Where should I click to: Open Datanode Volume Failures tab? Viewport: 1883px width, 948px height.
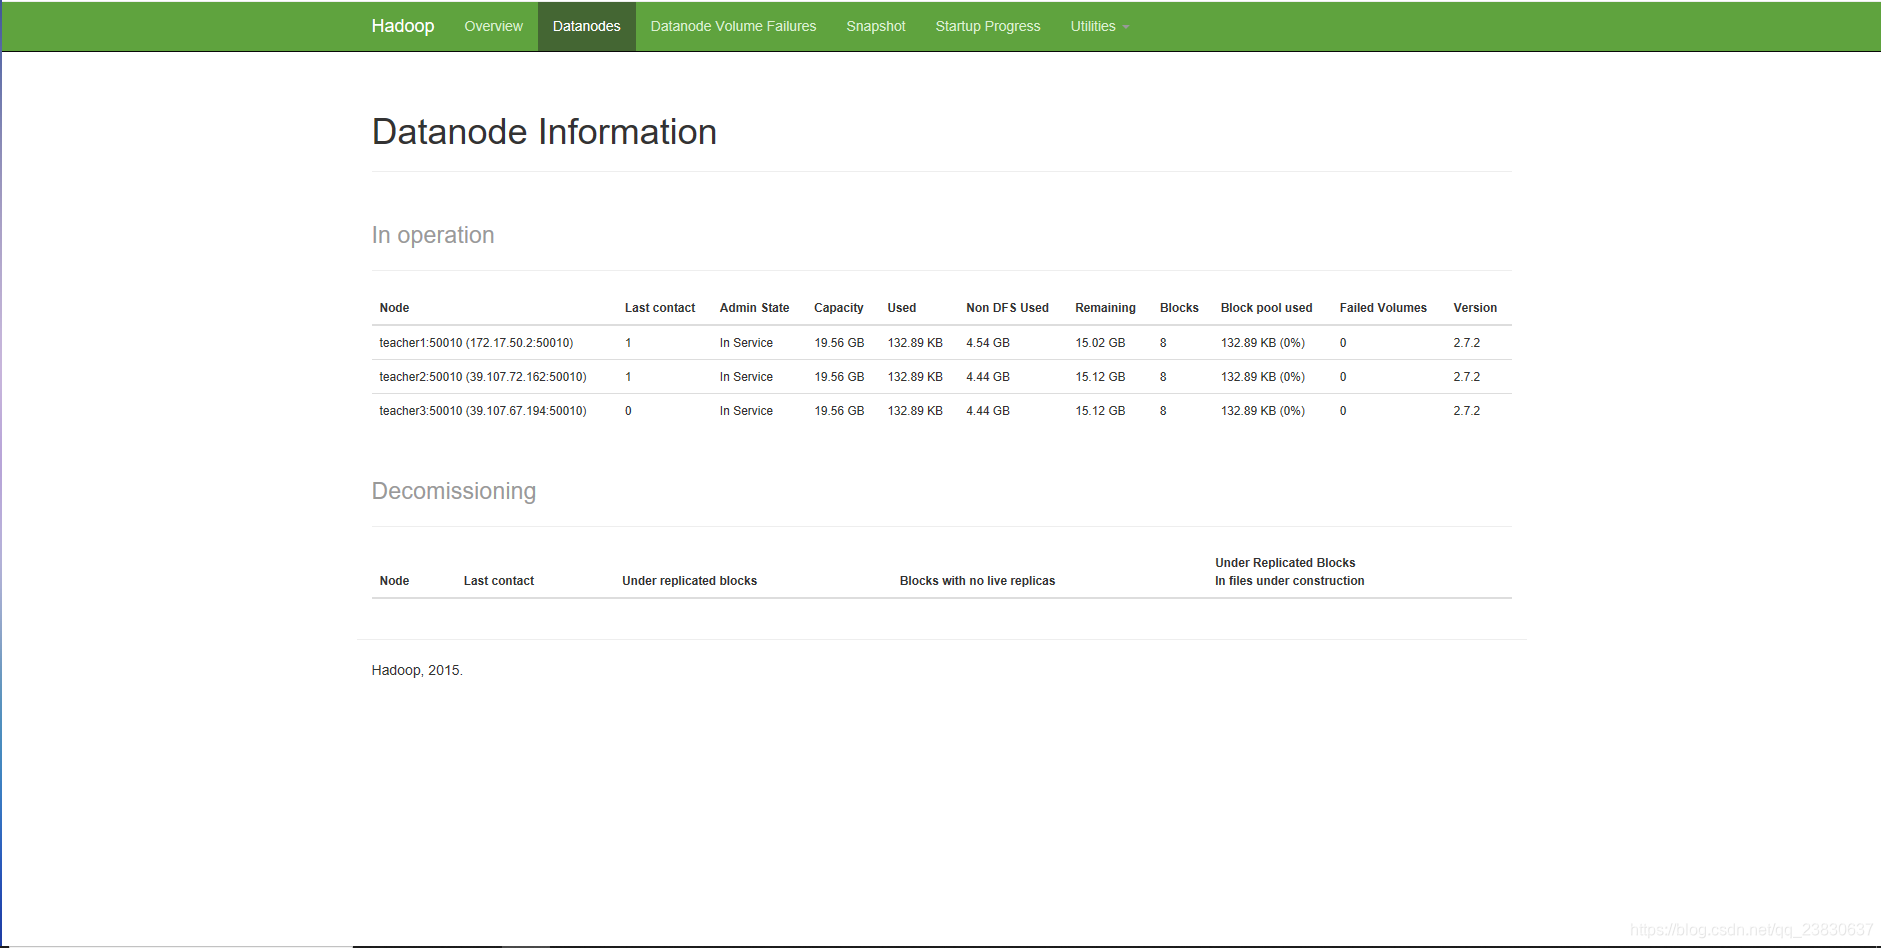tap(733, 26)
